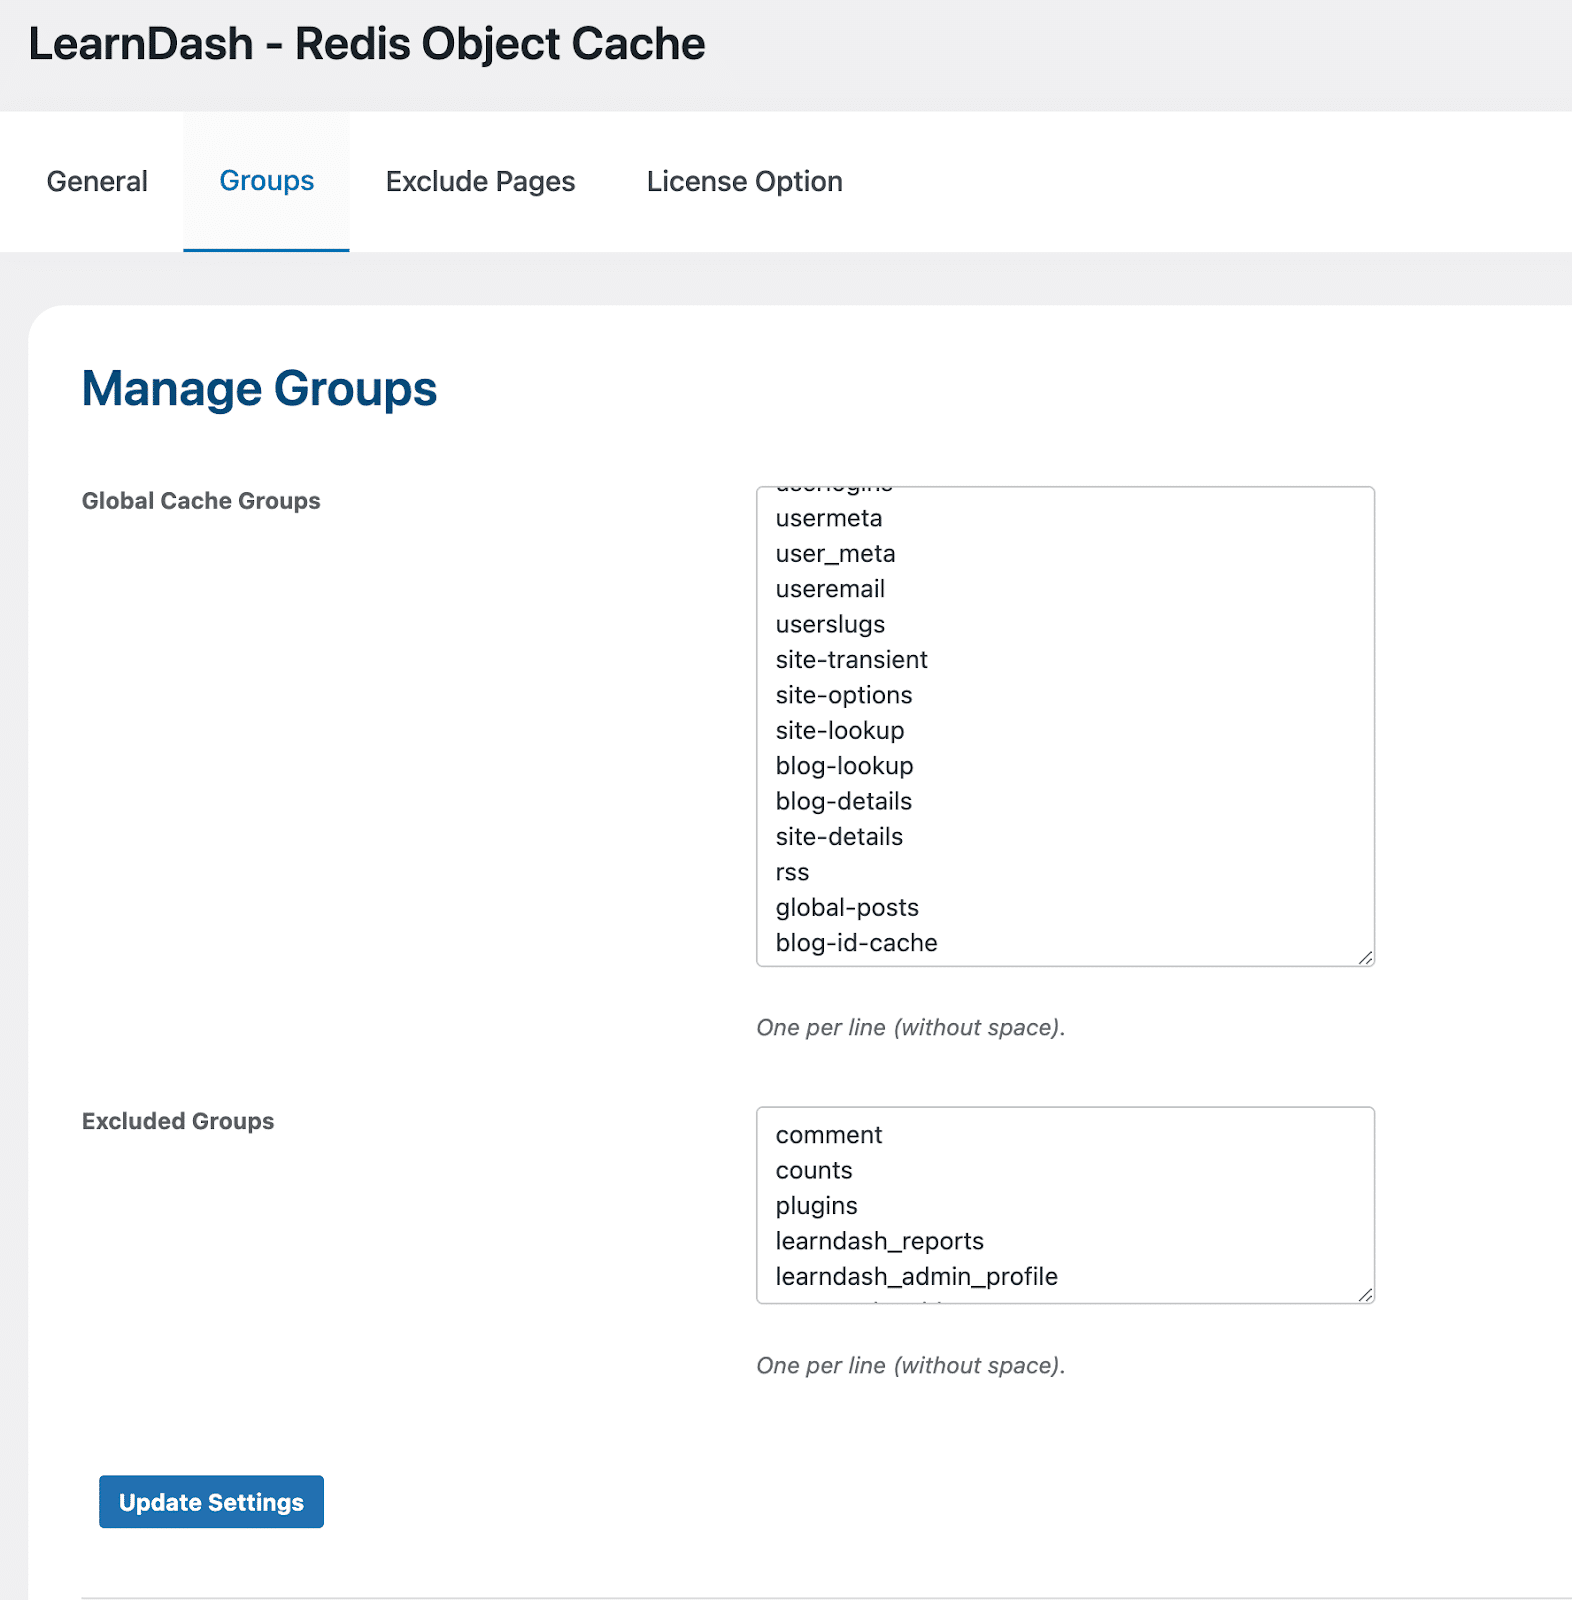Click 'blog-id-cache' entry in groups list
This screenshot has width=1572, height=1600.
click(x=856, y=943)
